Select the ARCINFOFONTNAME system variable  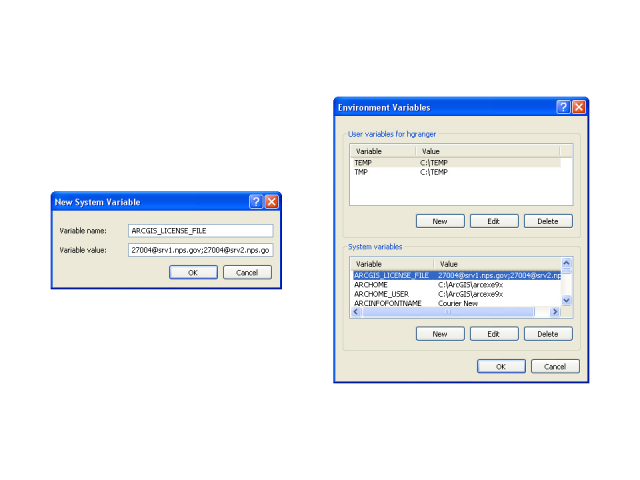456,303
